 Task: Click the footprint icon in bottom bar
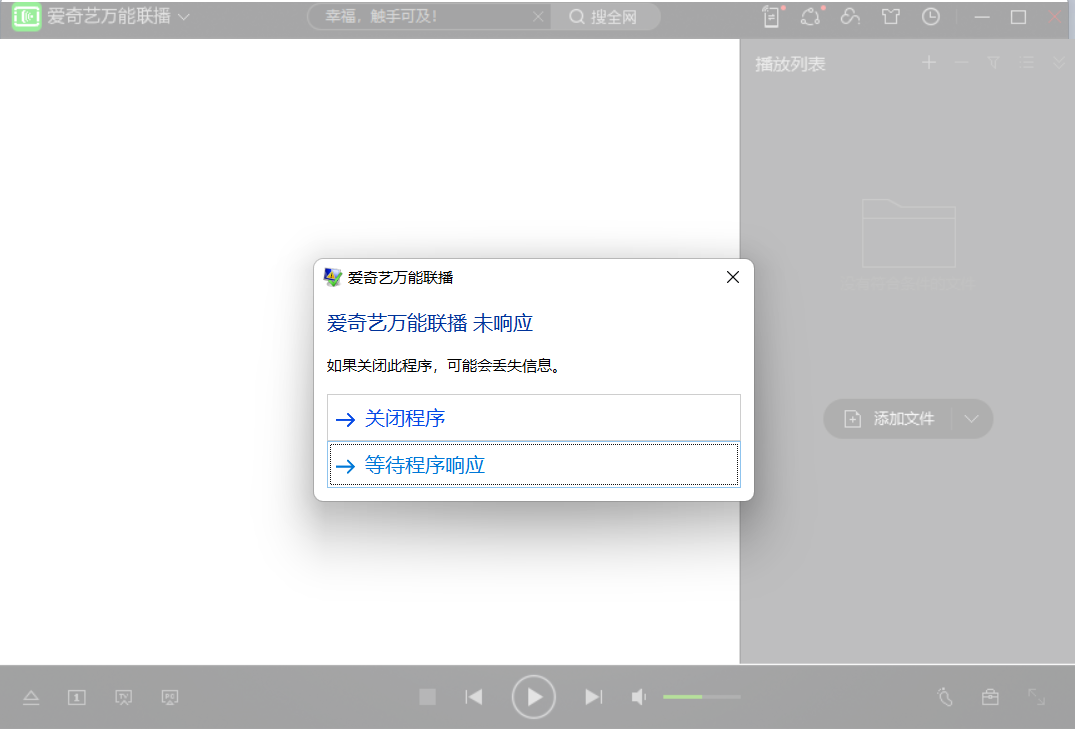pos(945,697)
